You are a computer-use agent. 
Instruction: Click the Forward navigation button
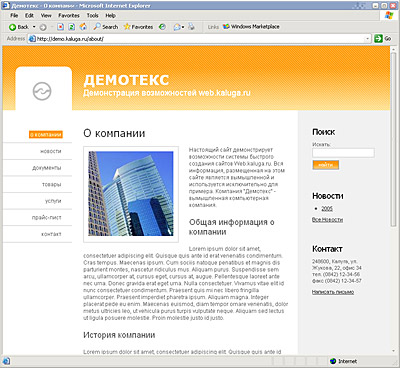(43, 27)
